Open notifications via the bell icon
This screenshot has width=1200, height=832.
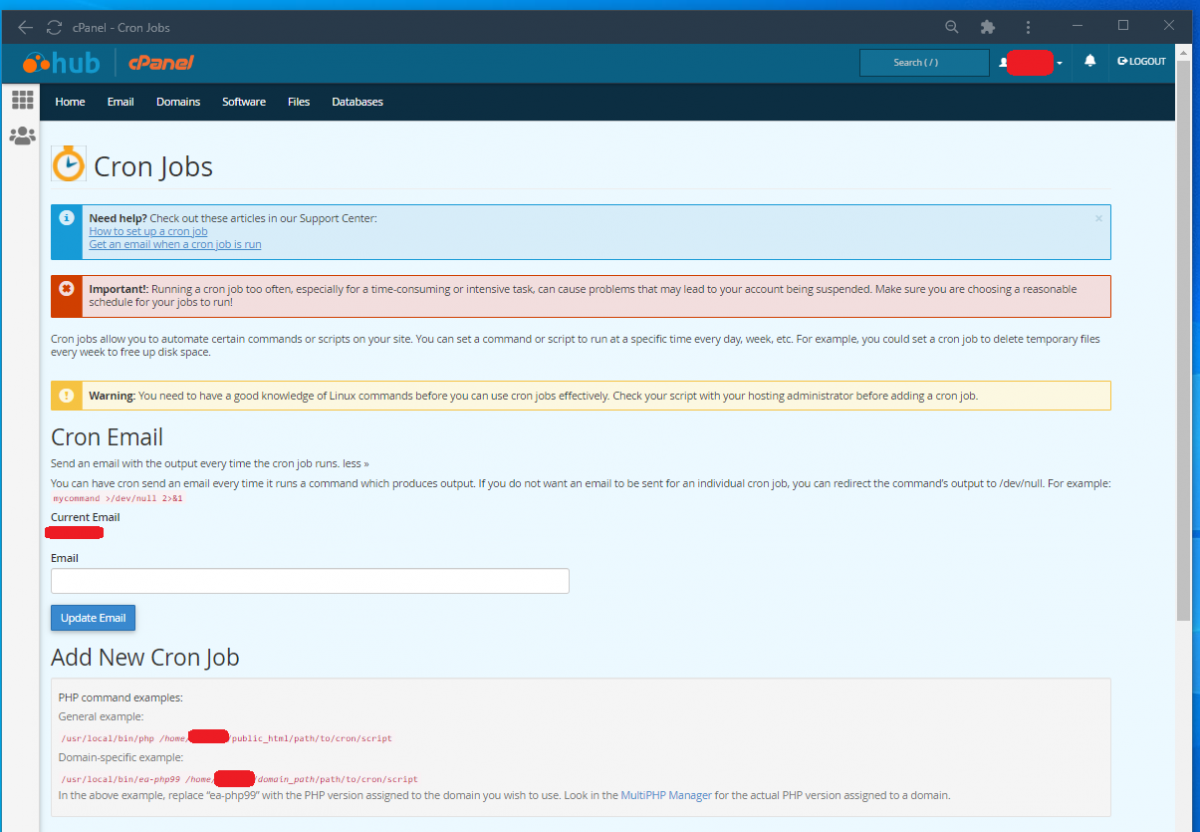point(1090,61)
